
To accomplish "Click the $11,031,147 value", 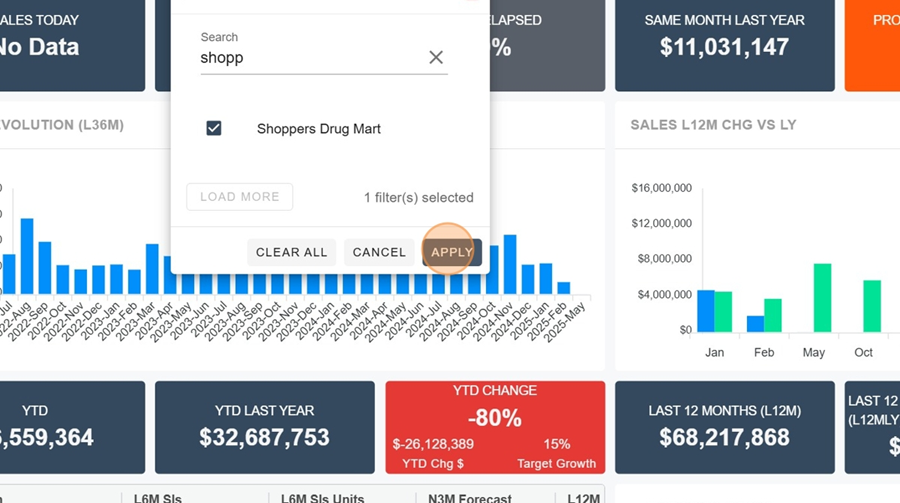I will click(724, 47).
